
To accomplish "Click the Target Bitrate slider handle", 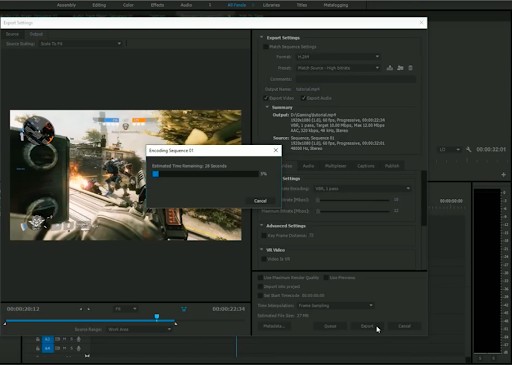I will 318,200.
